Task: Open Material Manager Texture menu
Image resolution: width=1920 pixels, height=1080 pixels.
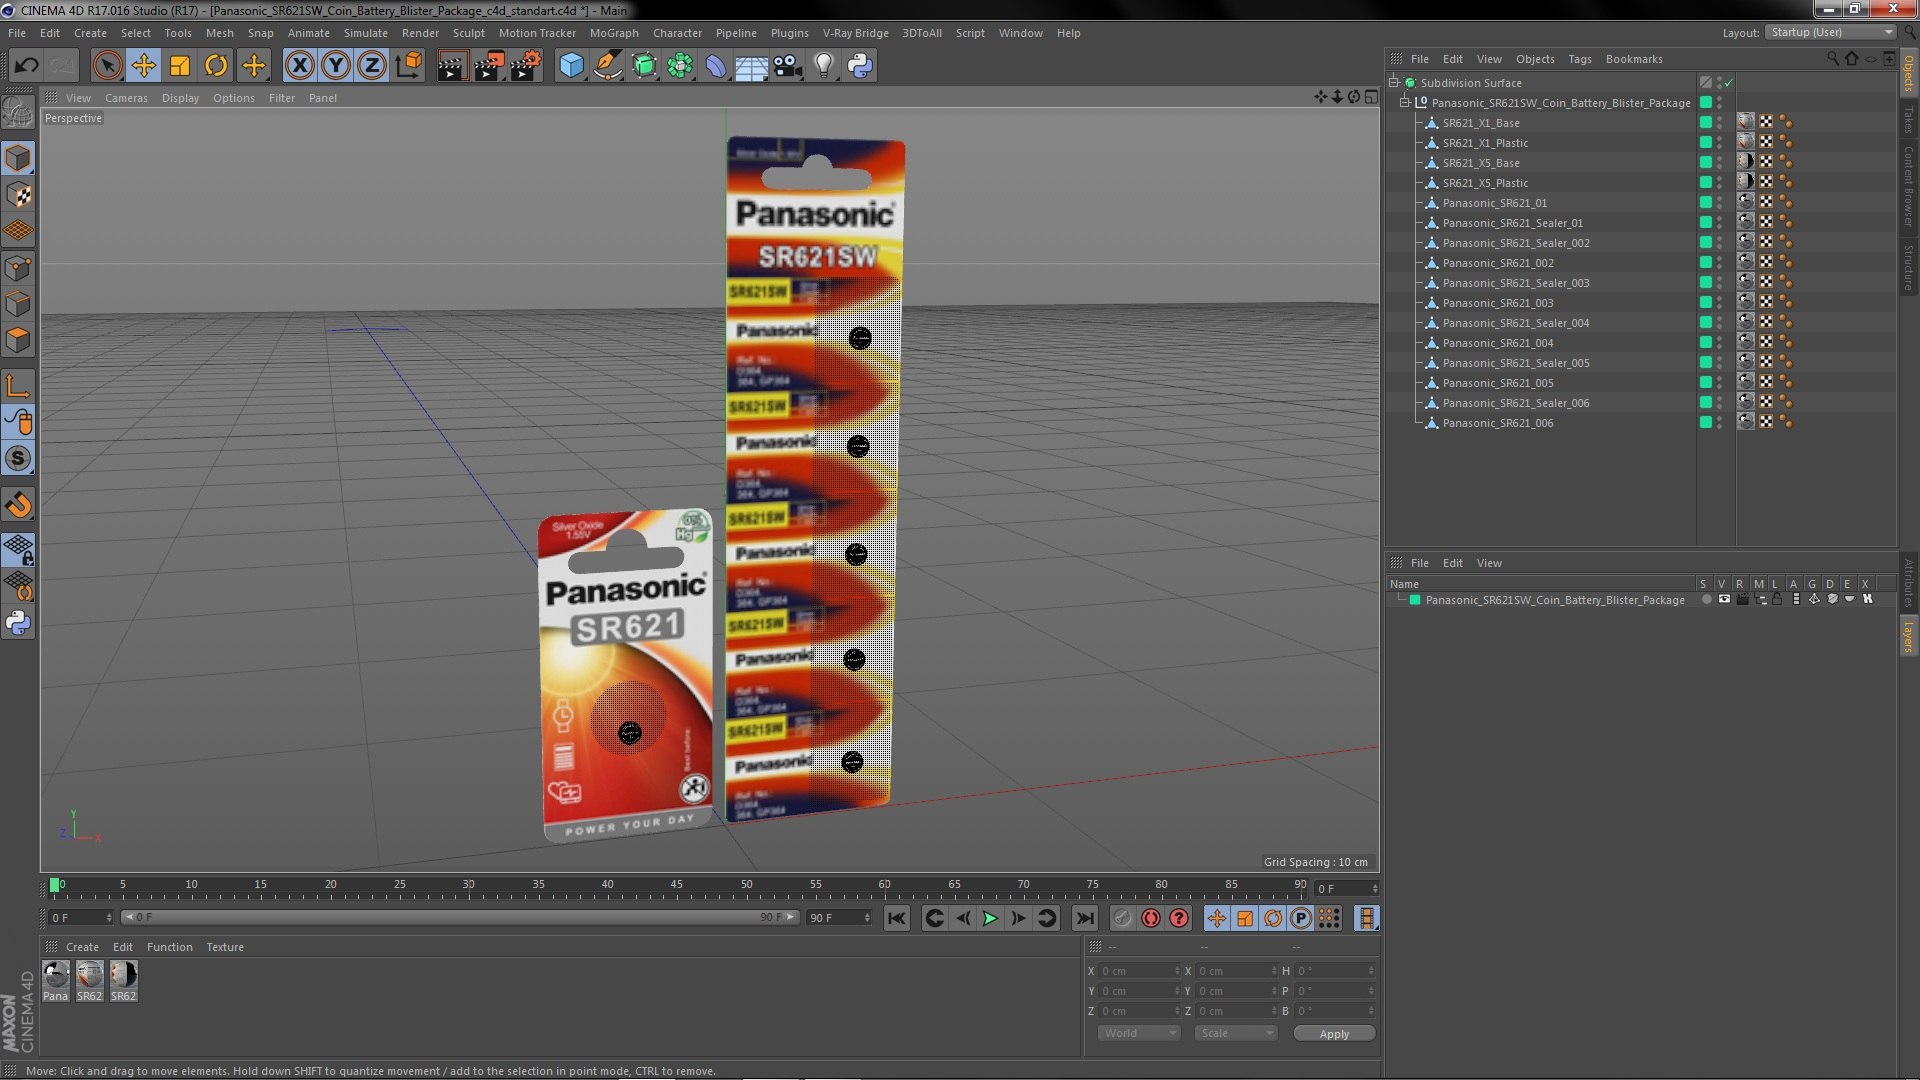Action: [x=225, y=947]
